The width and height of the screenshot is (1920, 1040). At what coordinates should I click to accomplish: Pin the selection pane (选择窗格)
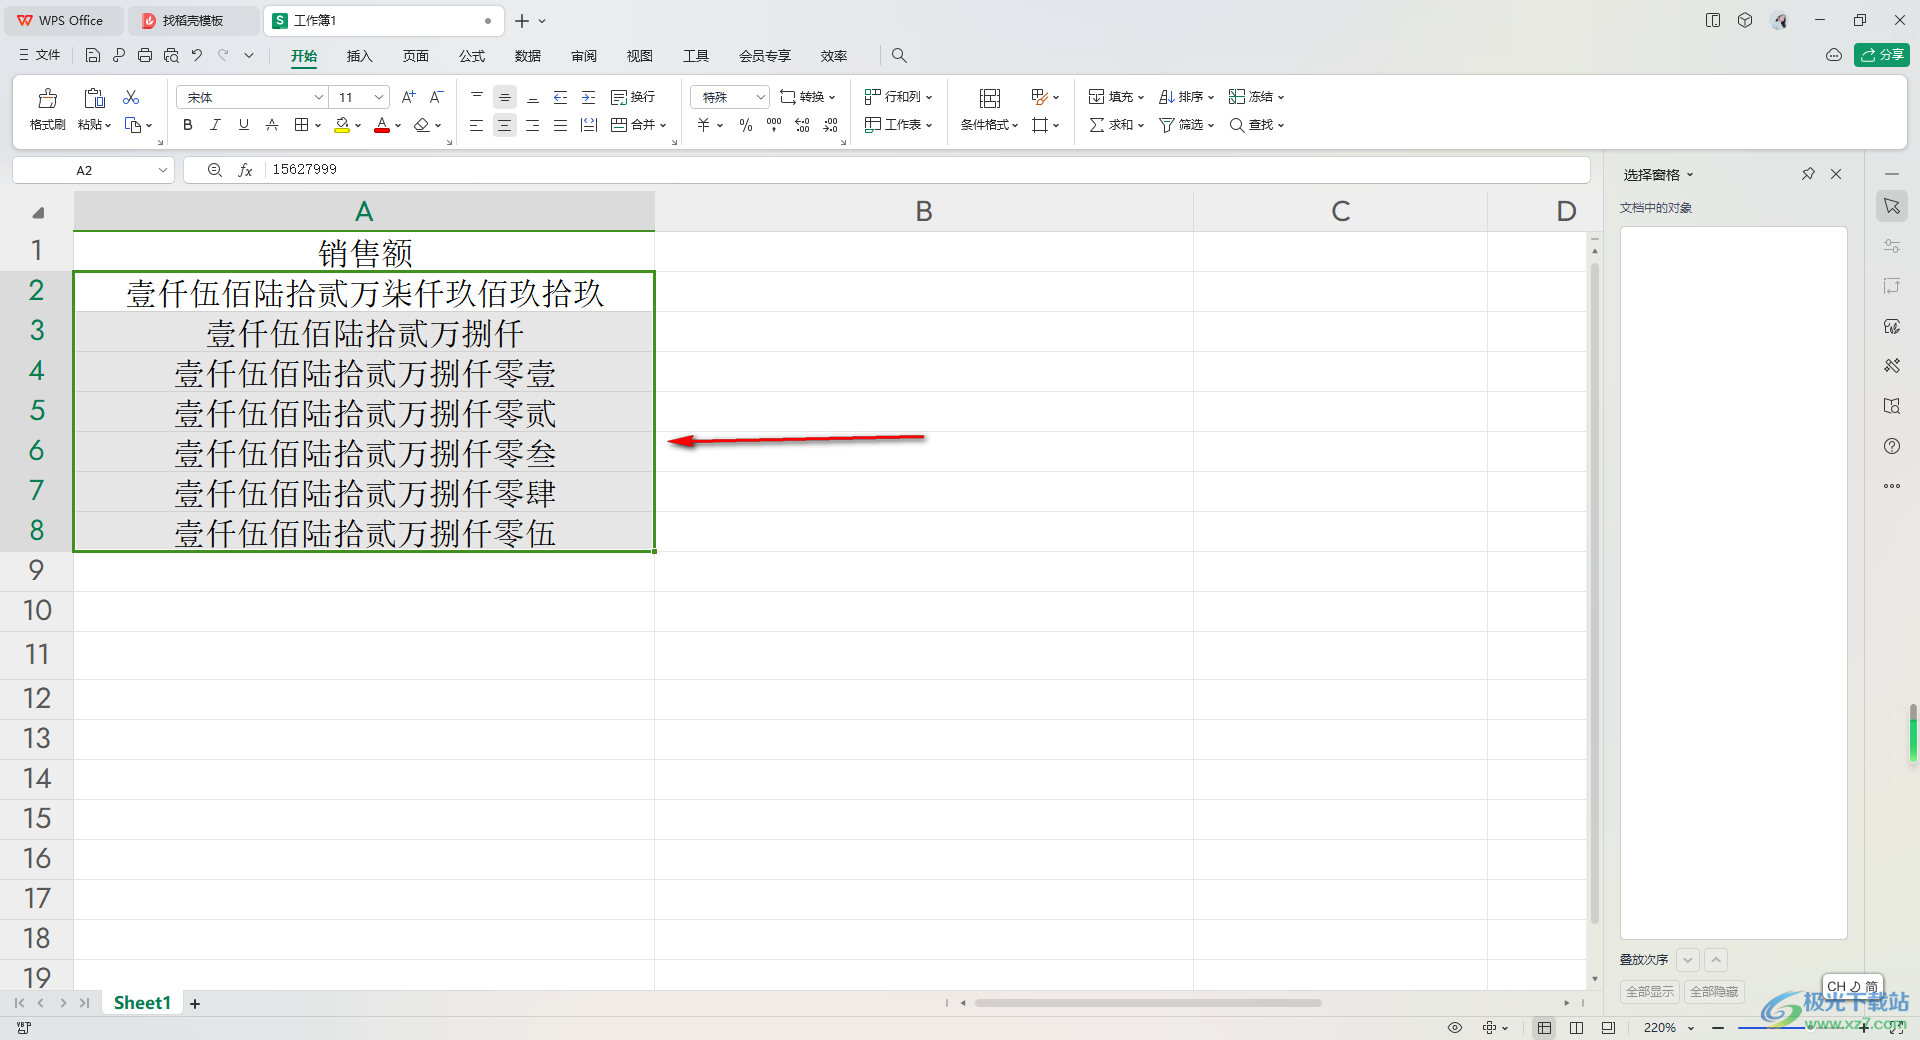[1808, 174]
